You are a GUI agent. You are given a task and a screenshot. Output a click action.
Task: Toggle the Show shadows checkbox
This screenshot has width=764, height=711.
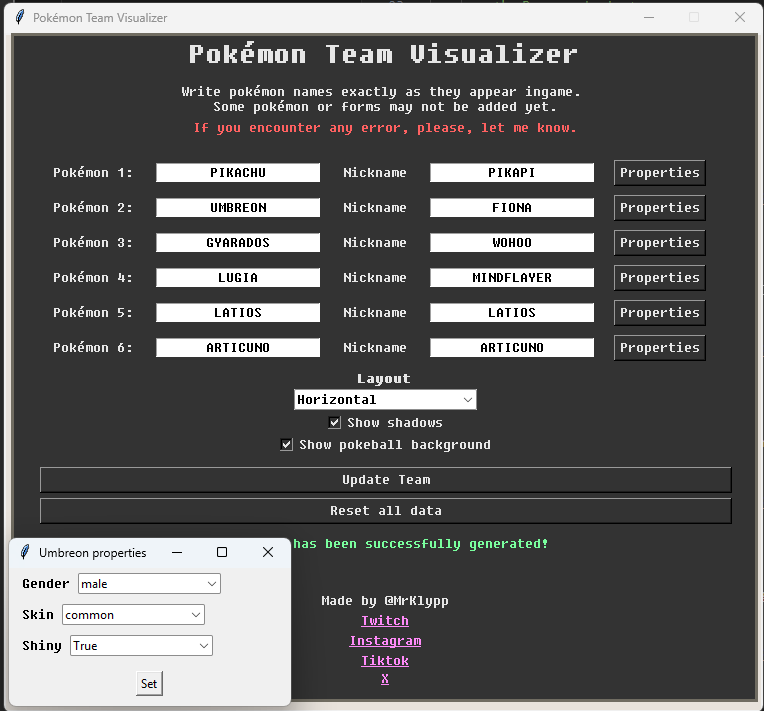pos(334,423)
